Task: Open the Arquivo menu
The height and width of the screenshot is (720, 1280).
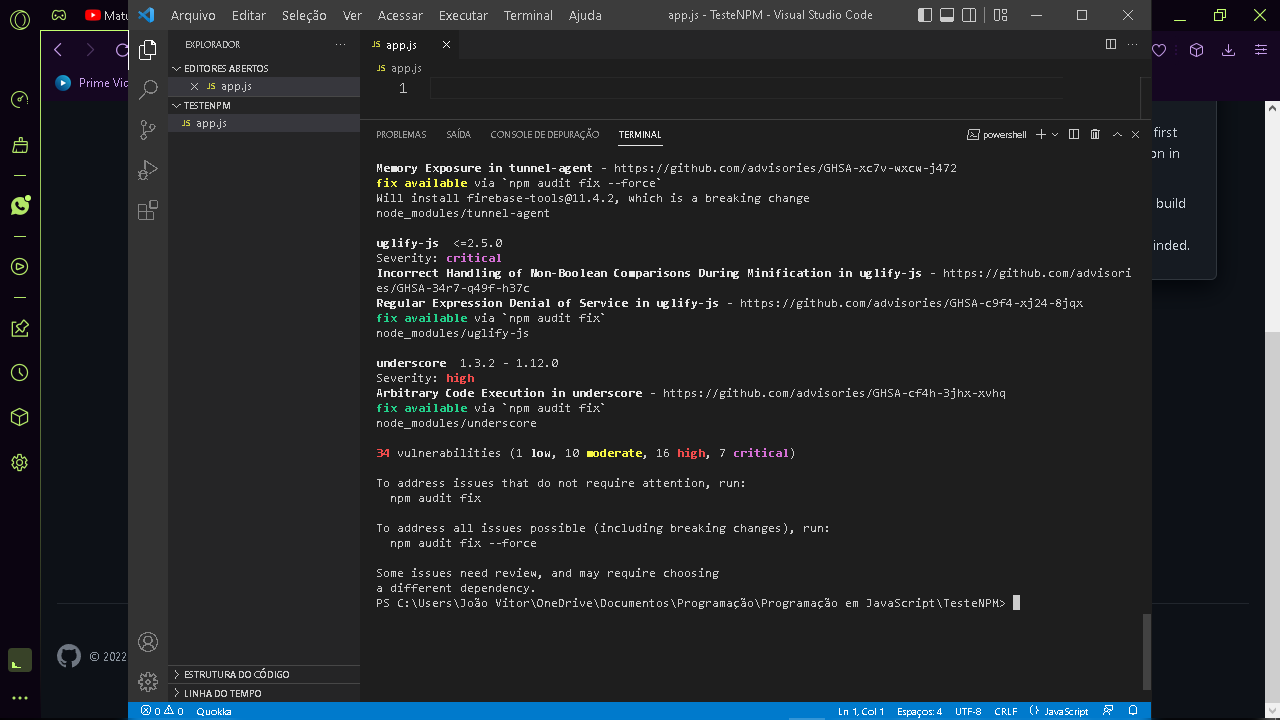Action: tap(193, 15)
